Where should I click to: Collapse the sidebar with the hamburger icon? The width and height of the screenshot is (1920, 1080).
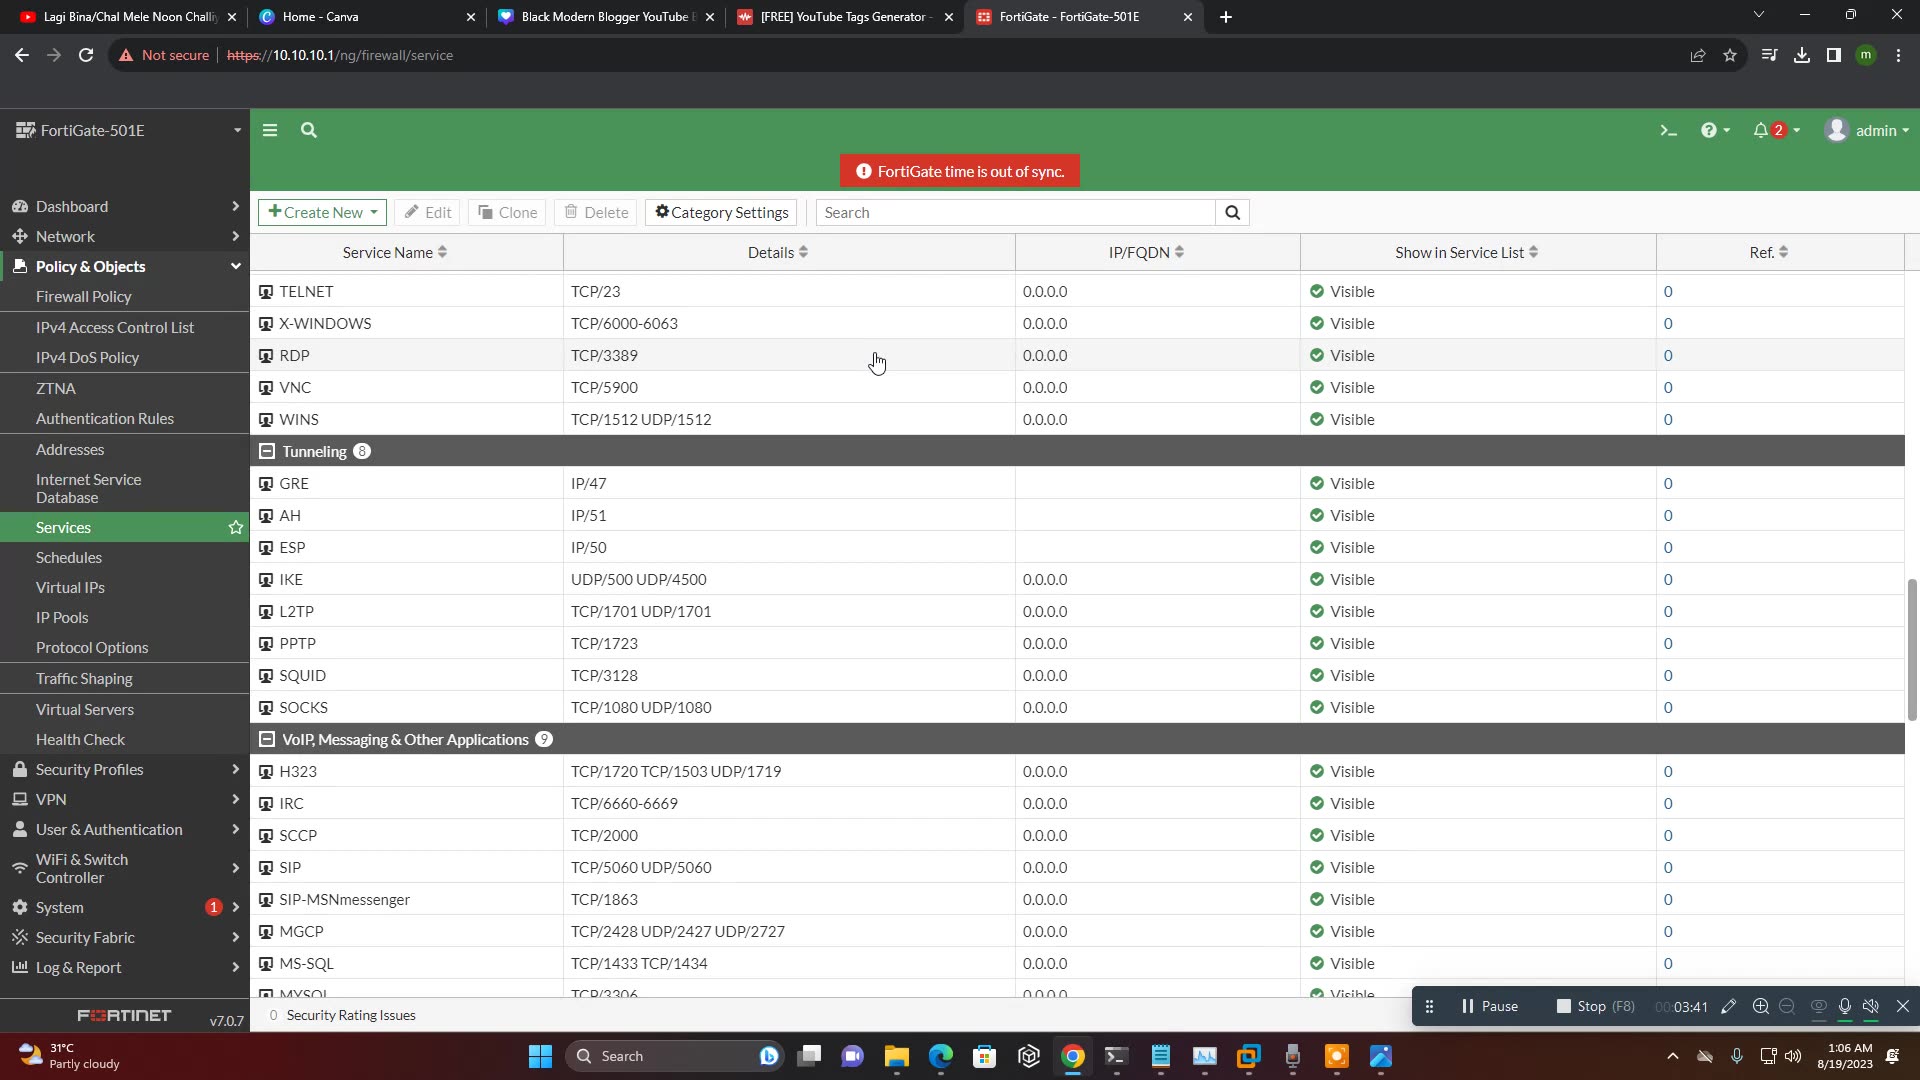point(269,130)
